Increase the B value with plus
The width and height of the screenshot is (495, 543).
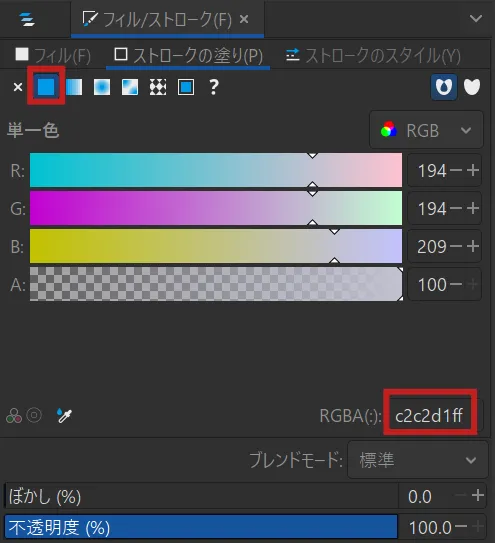[473, 247]
